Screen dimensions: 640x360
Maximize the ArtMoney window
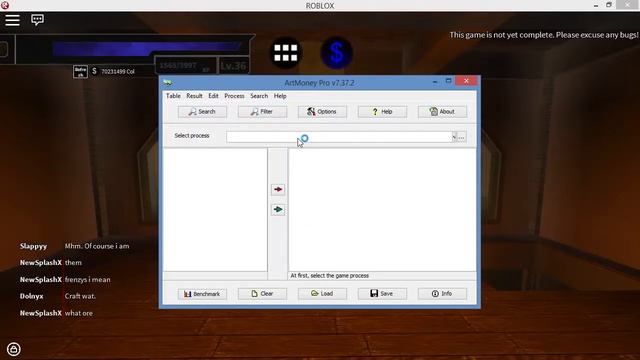tap(448, 81)
